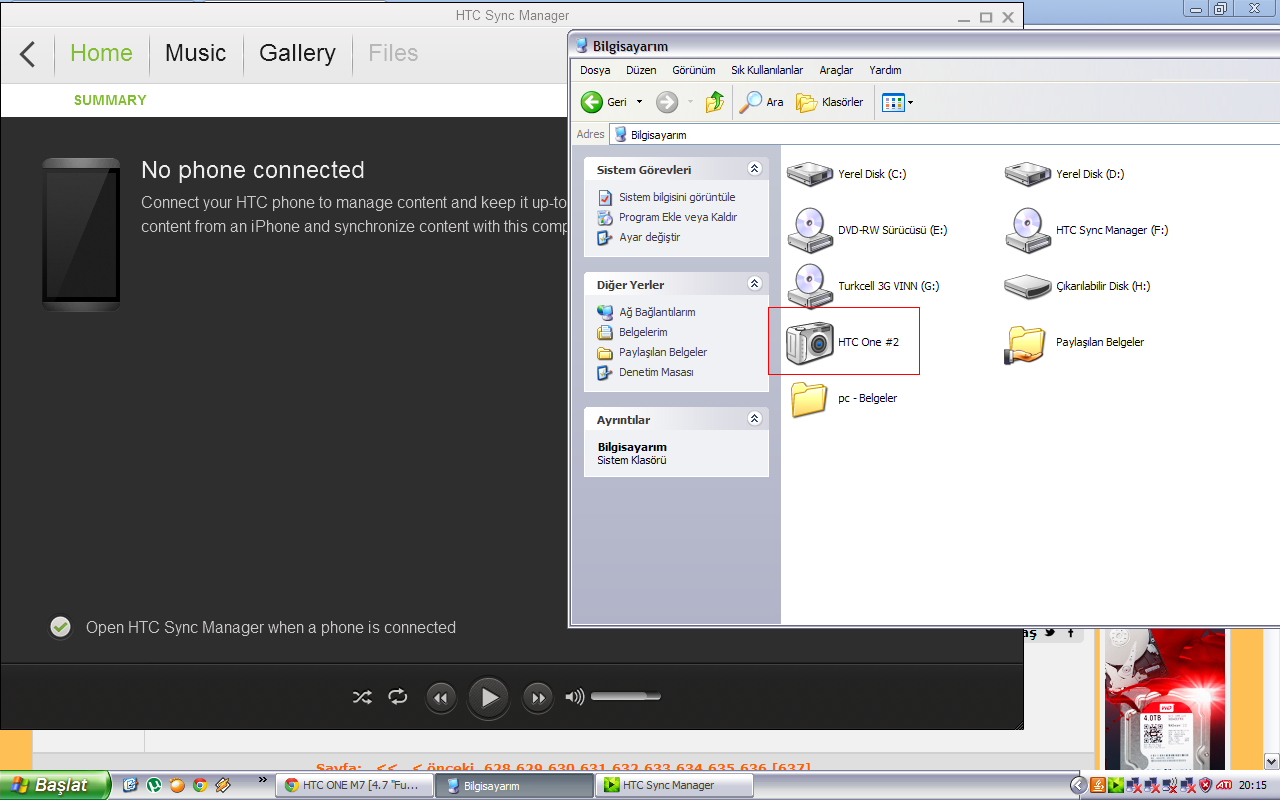1280x800 pixels.
Task: Toggle shuffle in the player bar
Action: 362,697
